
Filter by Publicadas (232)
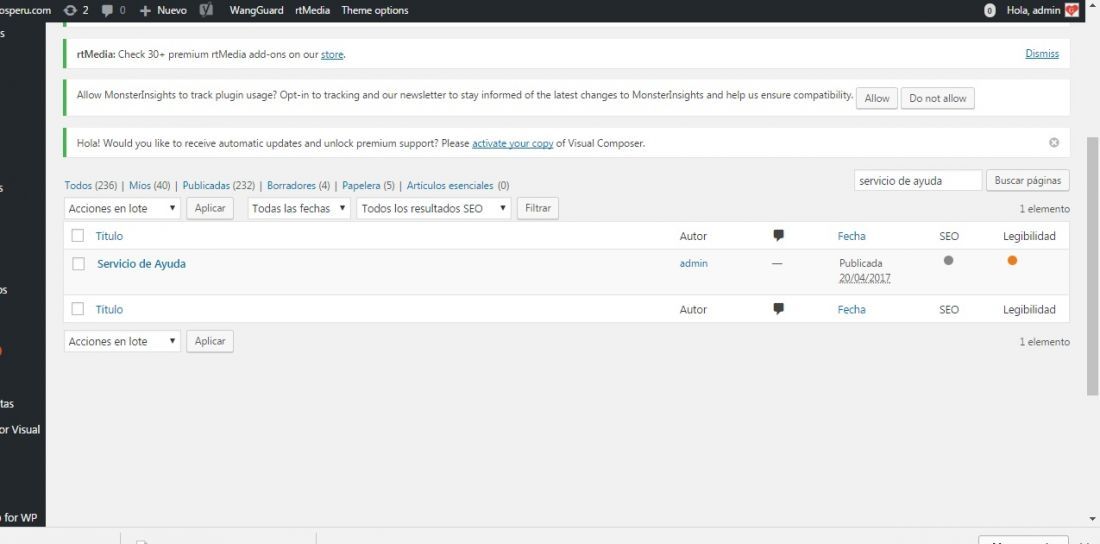coord(218,185)
